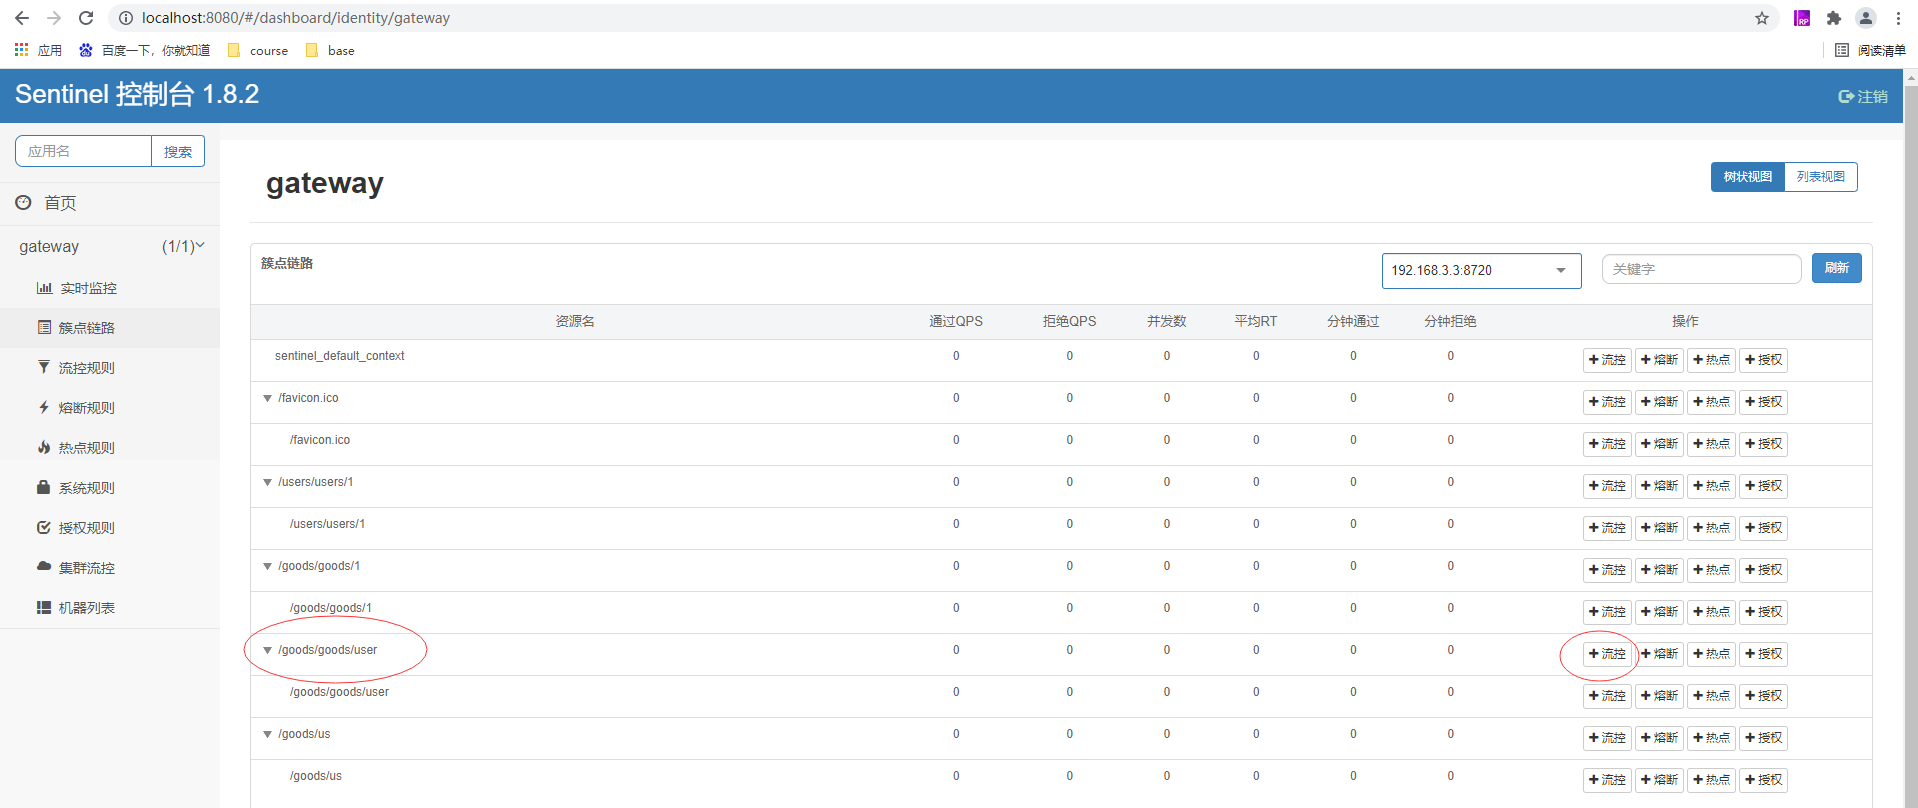
Task: Select child /users/users/1 resource row
Action: 1061,528
